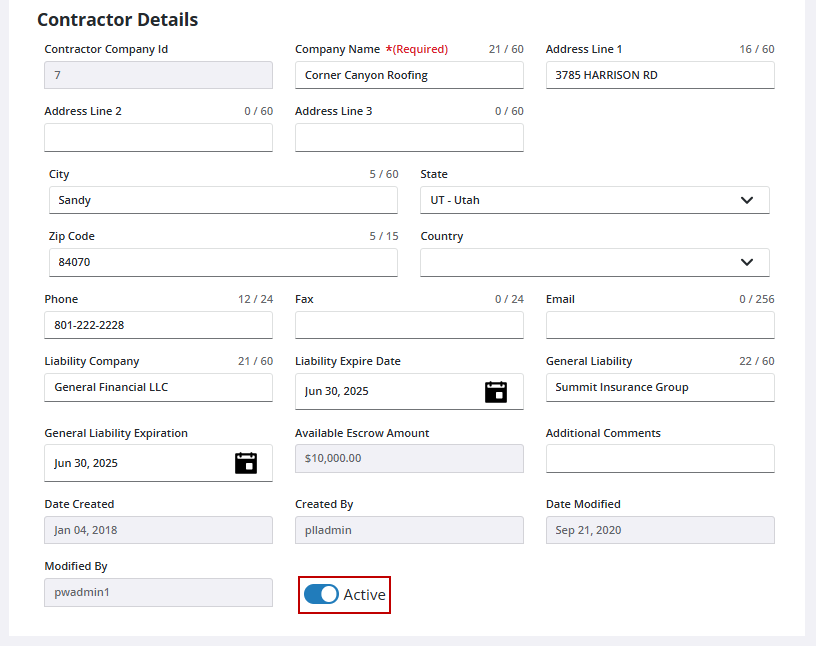Click the empty Email field
The height and width of the screenshot is (646, 816).
pos(659,325)
